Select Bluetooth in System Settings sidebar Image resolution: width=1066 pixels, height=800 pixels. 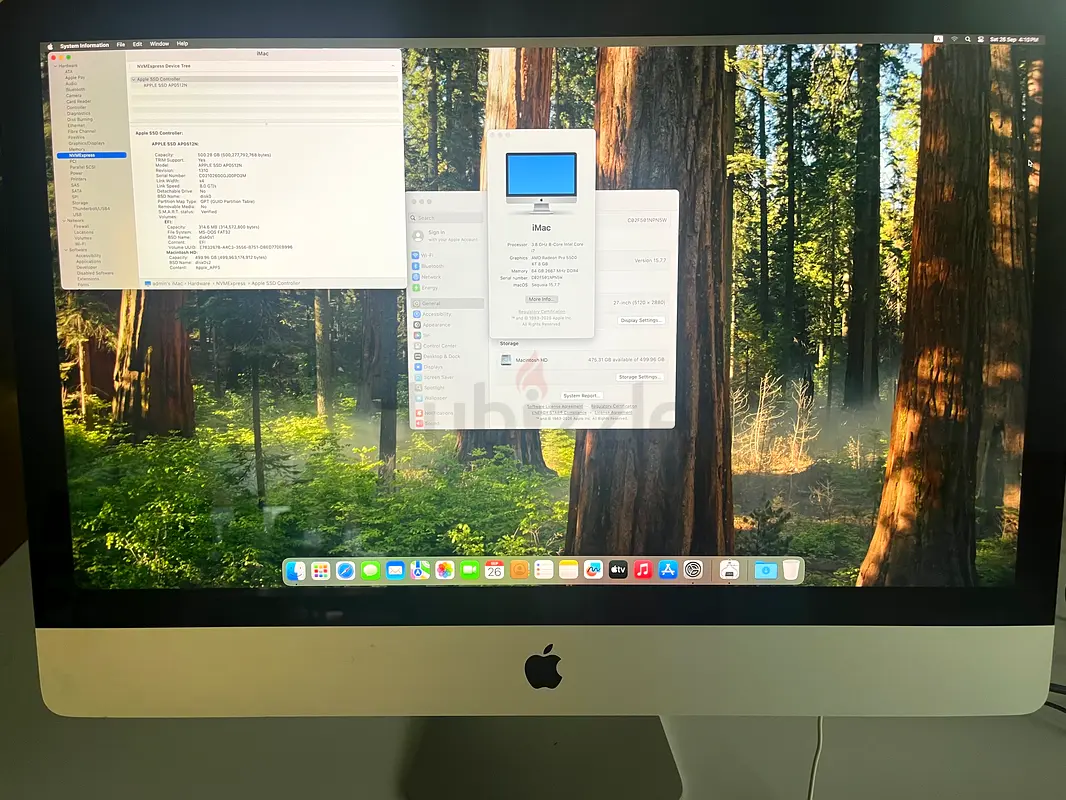click(432, 266)
